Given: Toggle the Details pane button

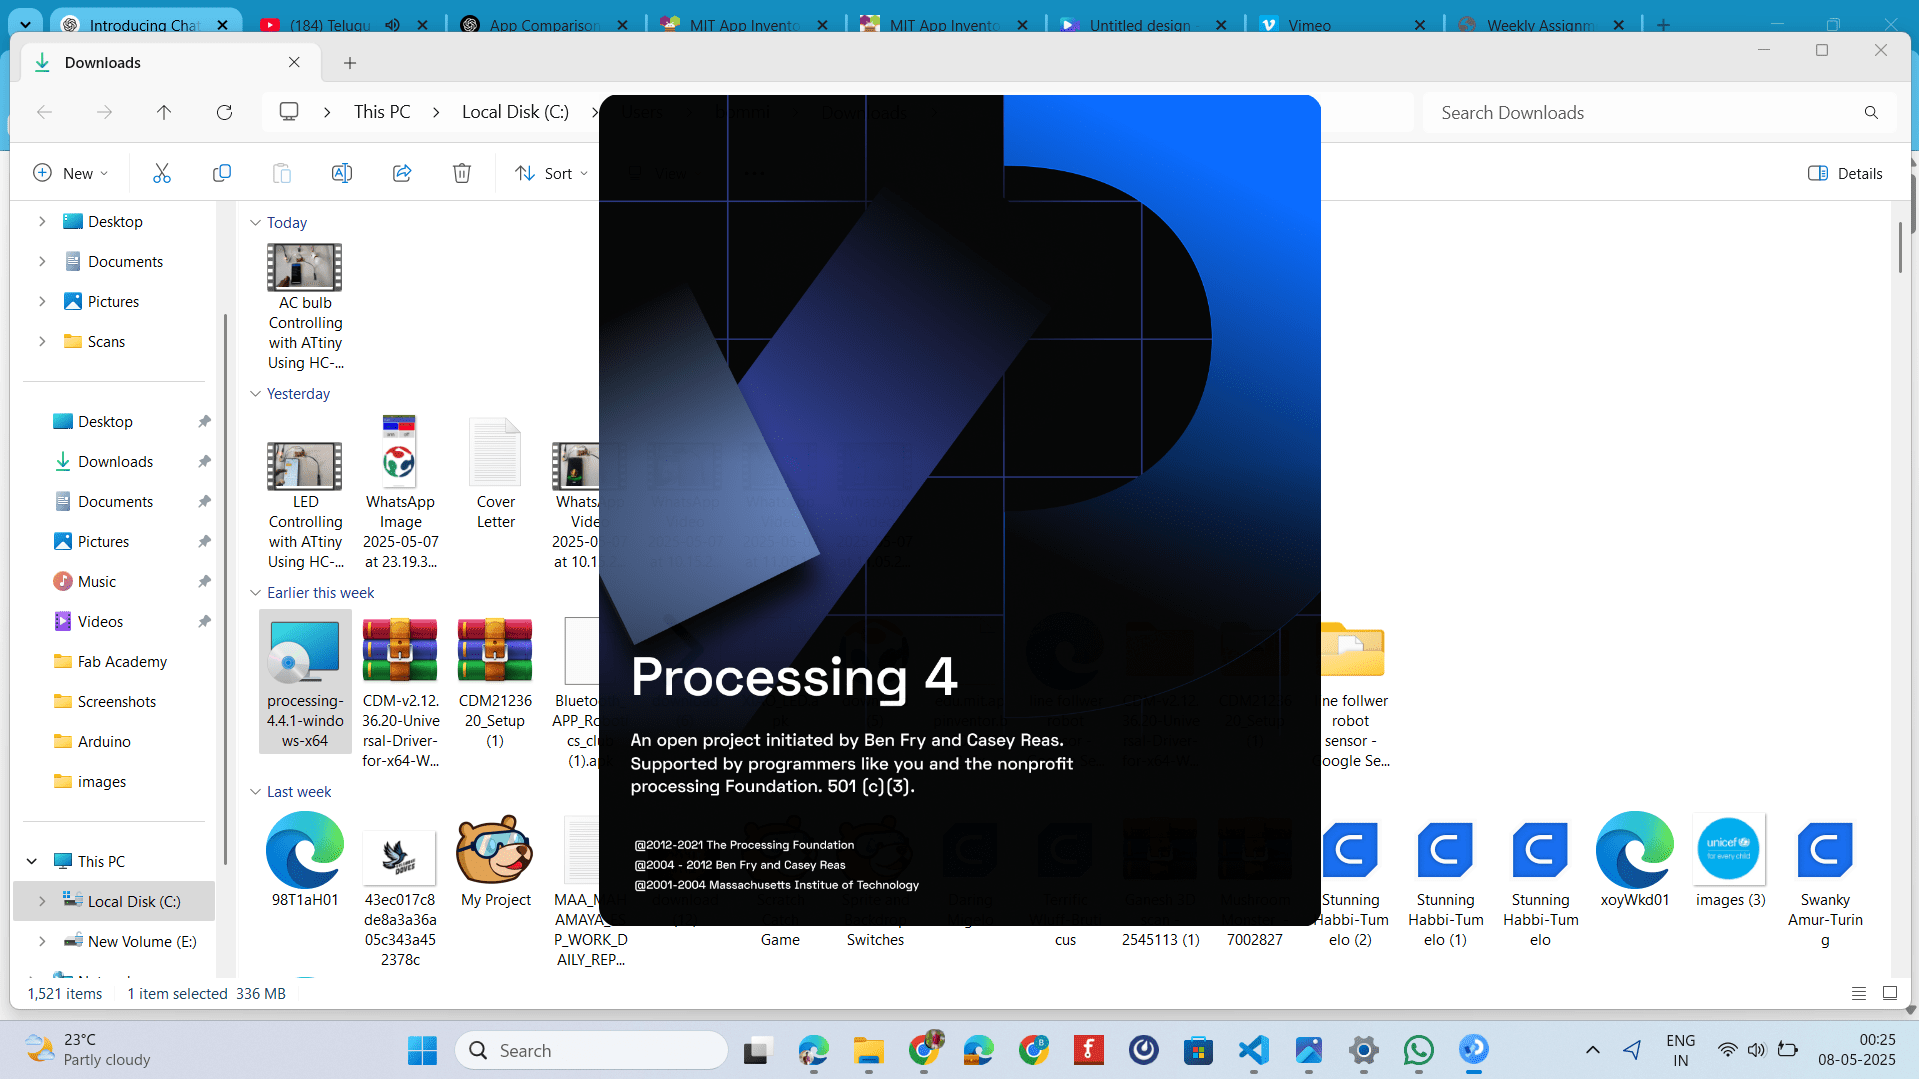Looking at the screenshot, I should pos(1845,173).
